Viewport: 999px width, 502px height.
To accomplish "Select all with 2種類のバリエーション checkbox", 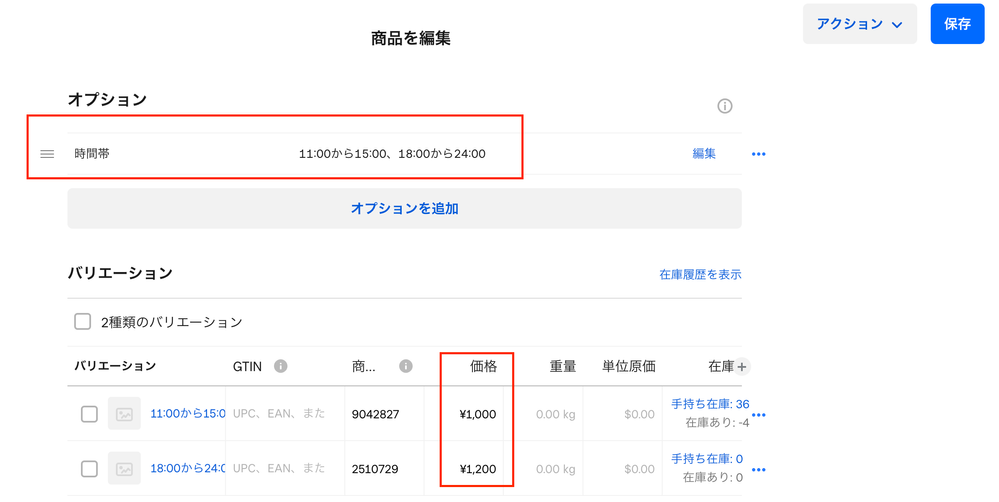I will click(x=83, y=322).
